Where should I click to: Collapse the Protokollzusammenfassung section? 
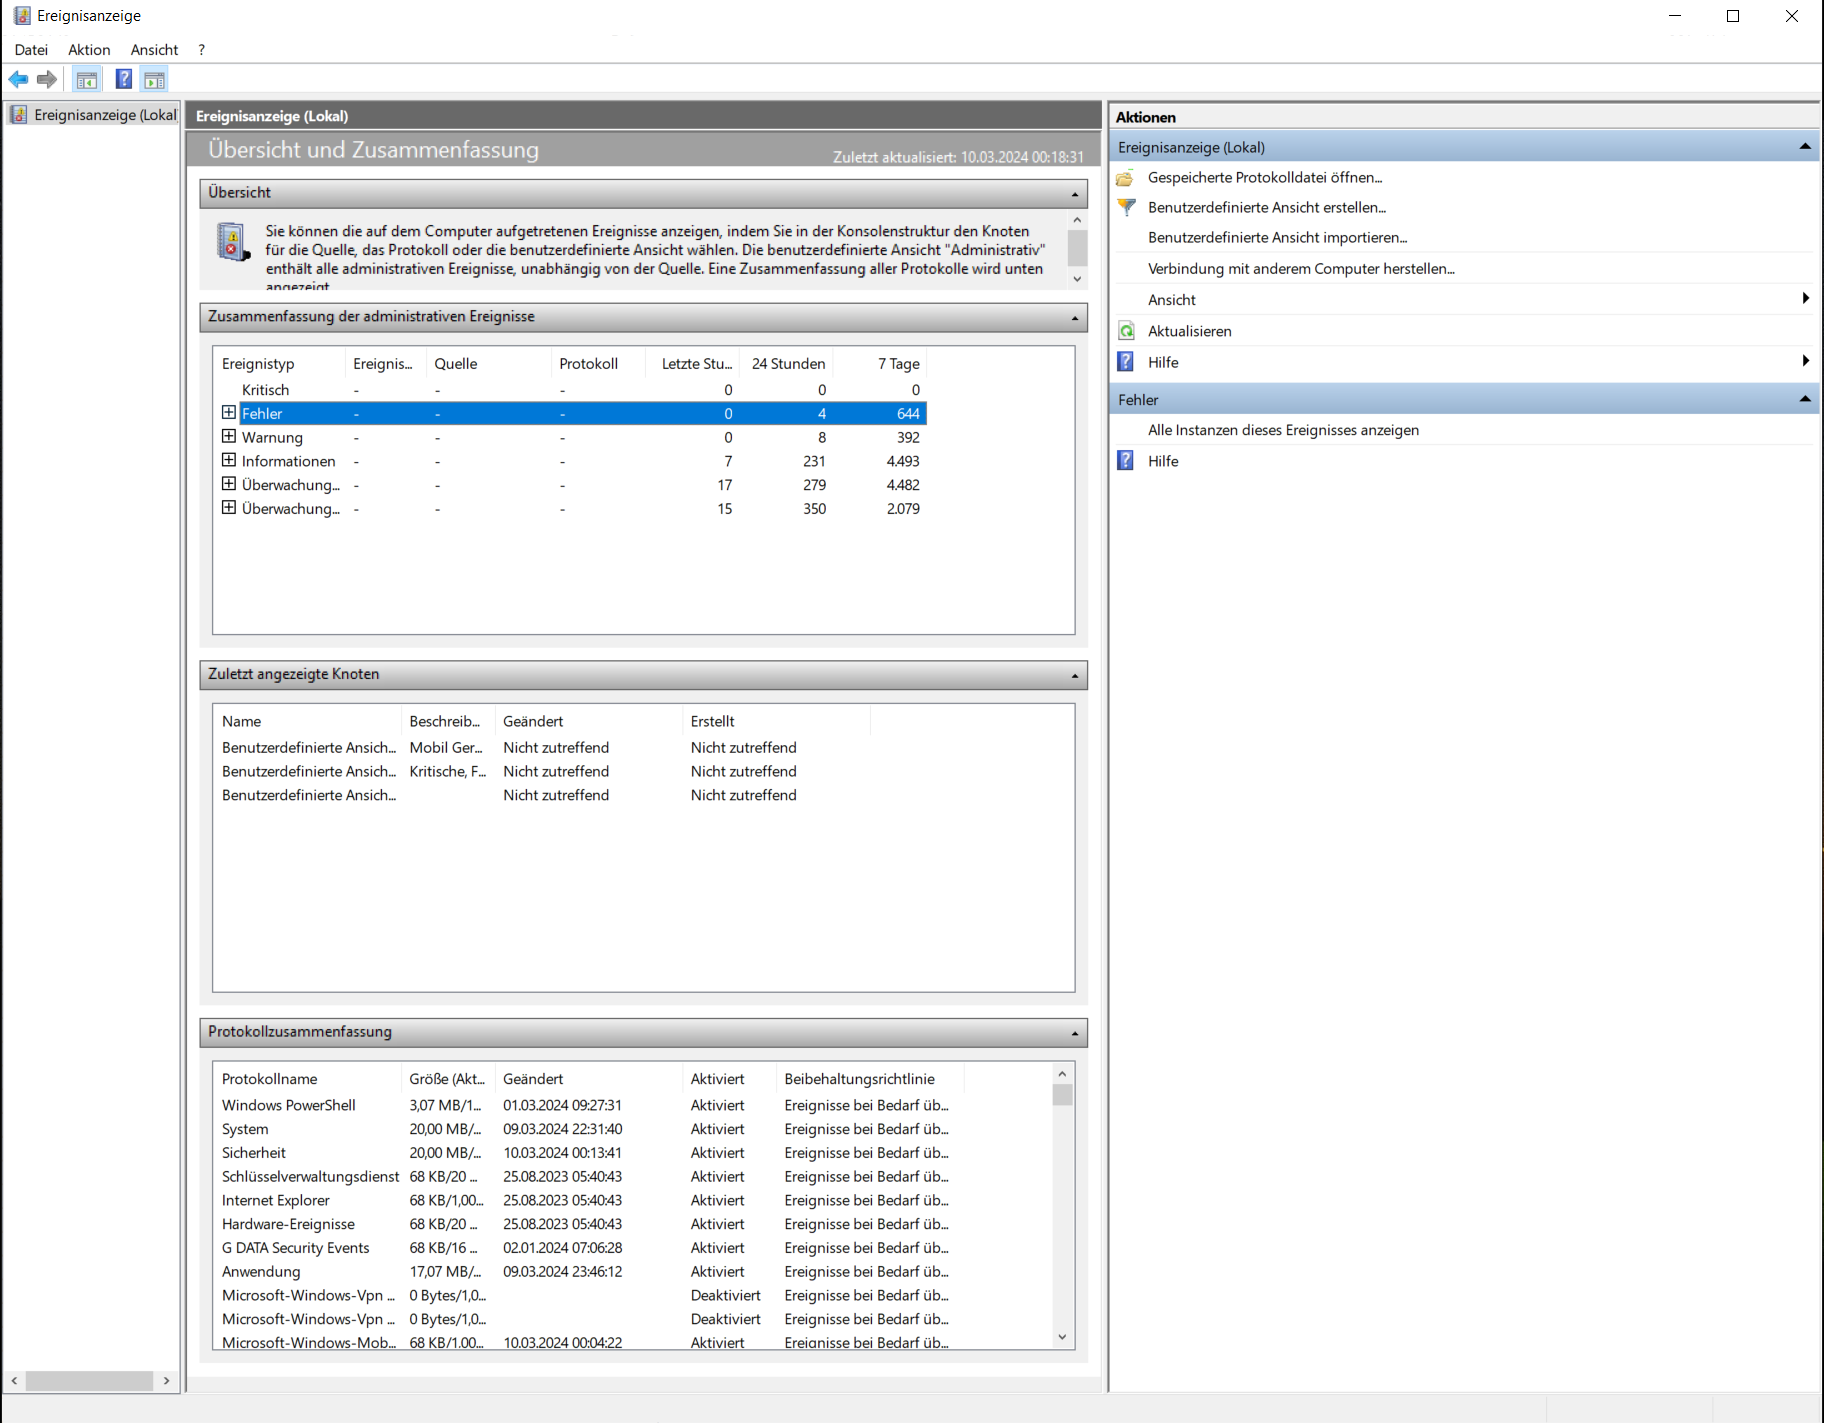[x=1075, y=1033]
